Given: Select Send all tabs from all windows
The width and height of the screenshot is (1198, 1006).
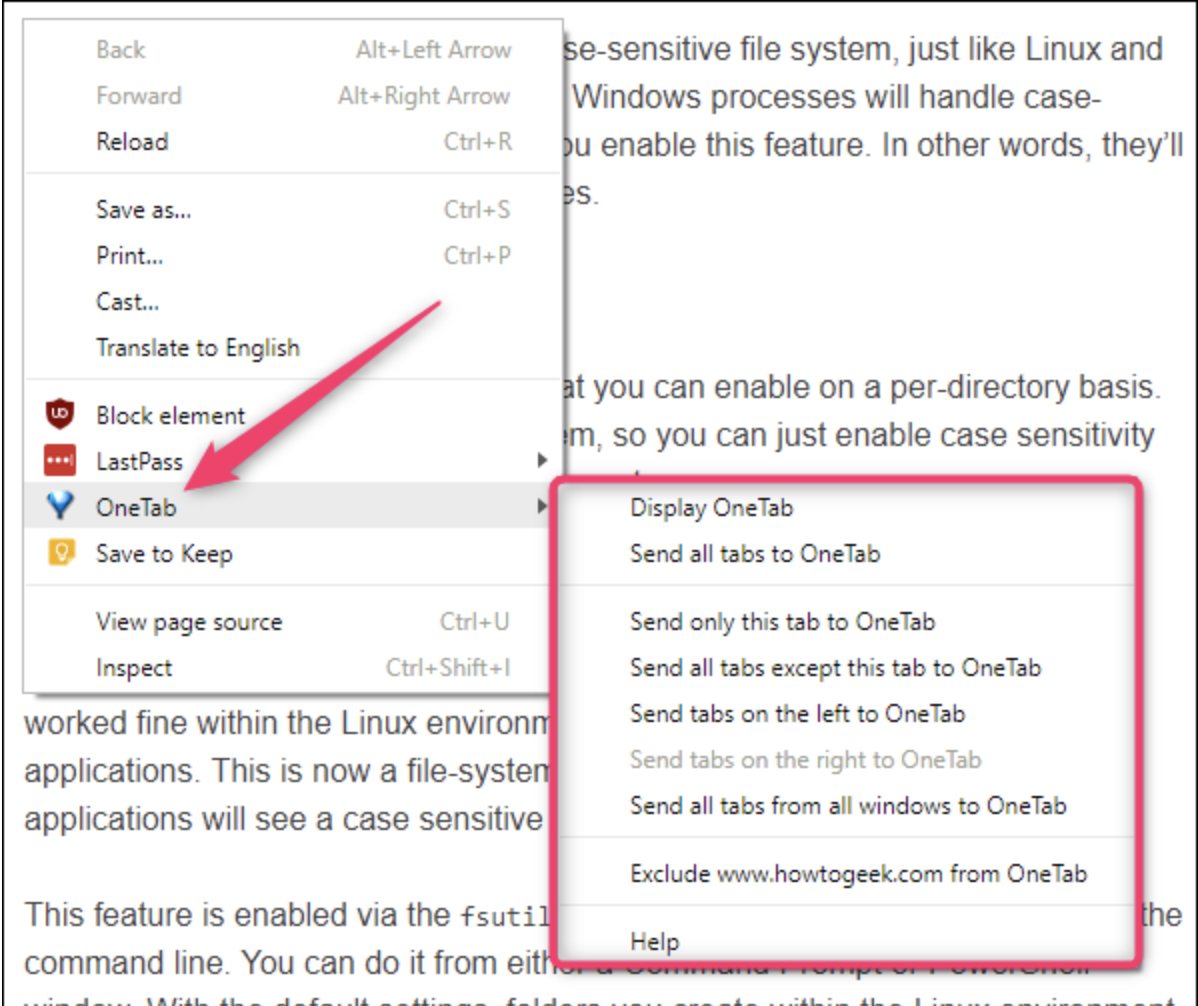Looking at the screenshot, I should 847,805.
